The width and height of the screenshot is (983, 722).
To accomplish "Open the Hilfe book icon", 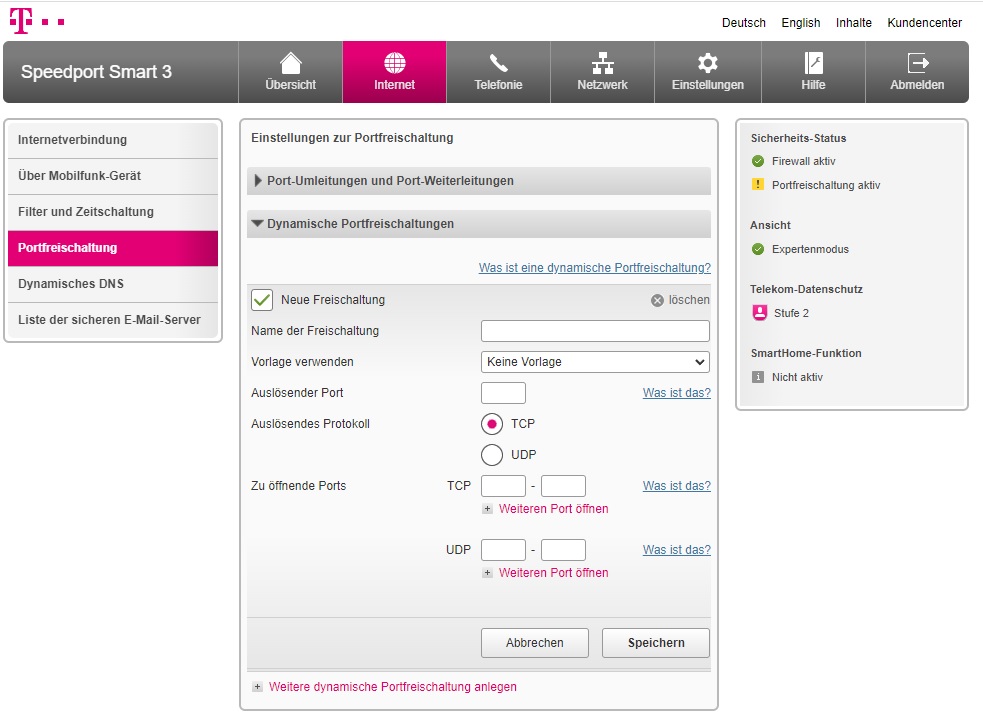I will point(813,63).
